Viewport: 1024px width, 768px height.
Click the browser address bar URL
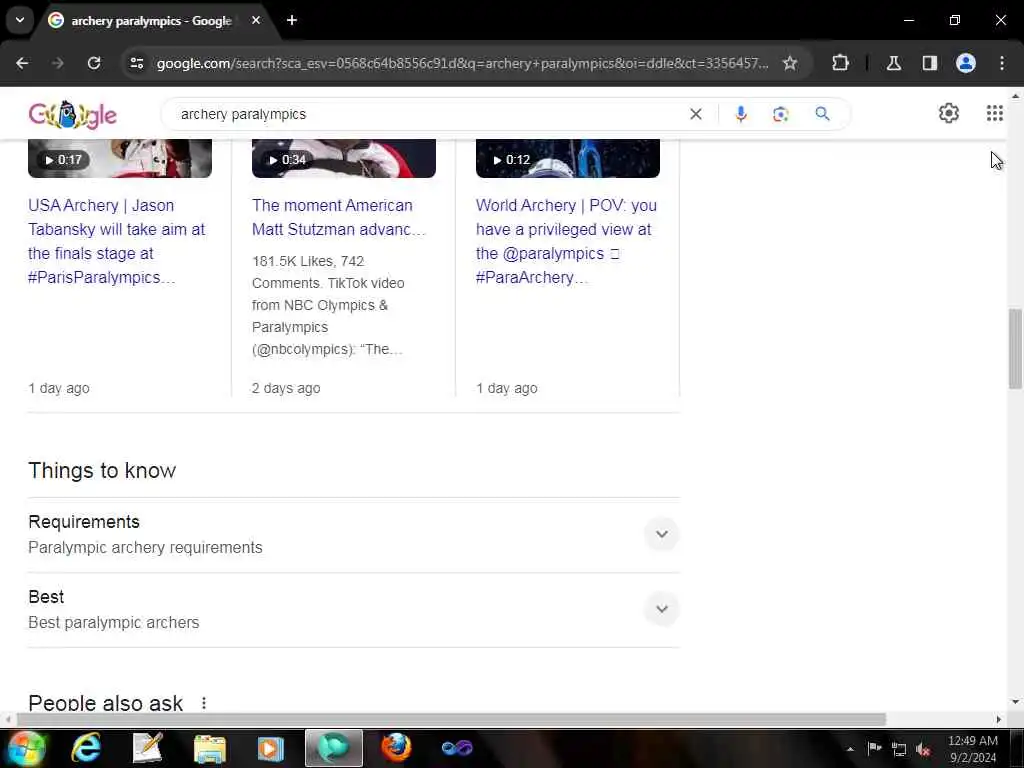[462, 63]
